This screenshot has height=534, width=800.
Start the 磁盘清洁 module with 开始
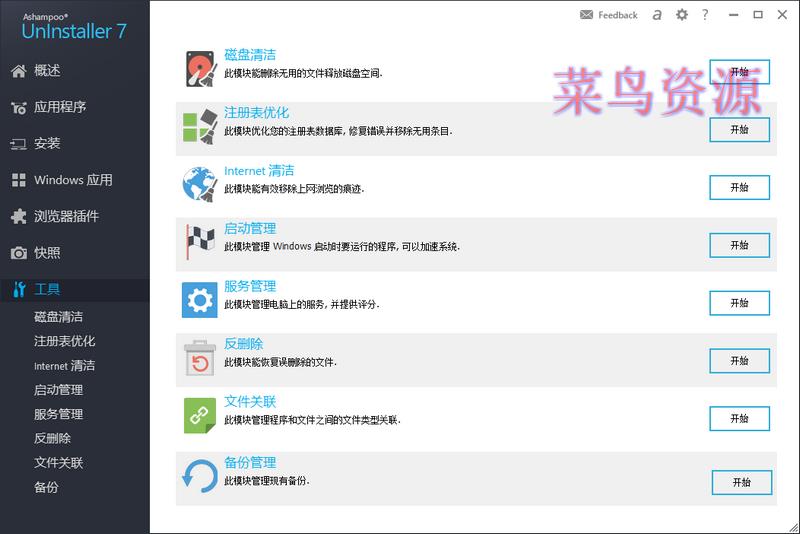739,72
